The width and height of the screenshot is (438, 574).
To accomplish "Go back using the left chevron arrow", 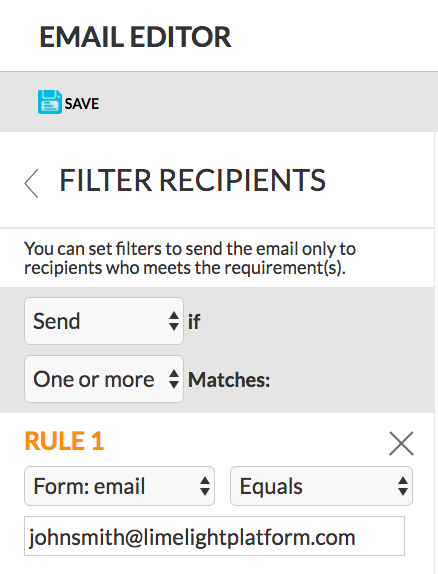I will [31, 183].
